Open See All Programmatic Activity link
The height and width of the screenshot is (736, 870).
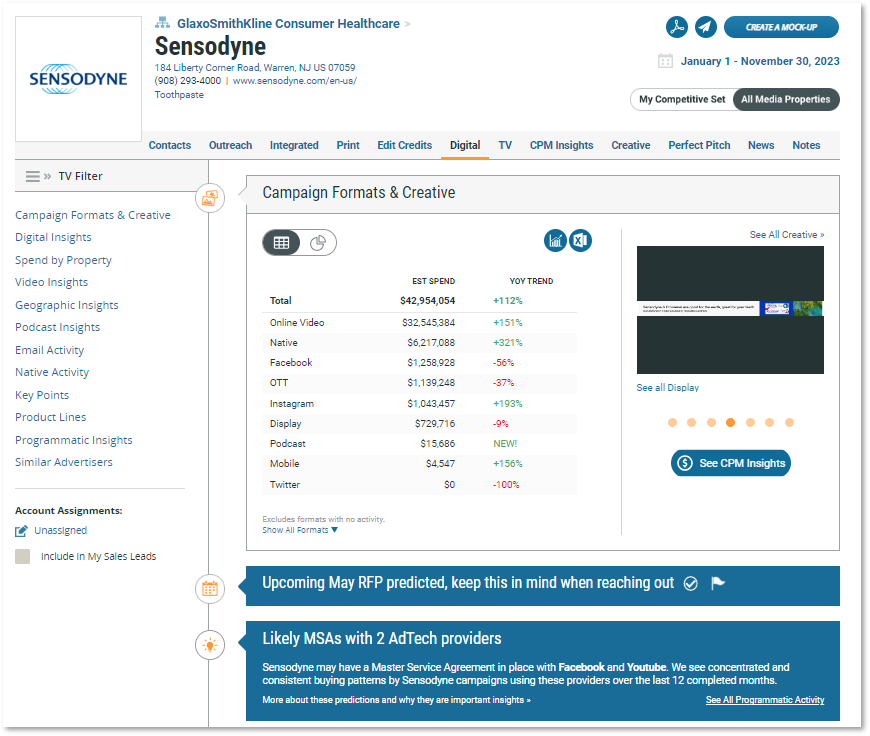765,700
